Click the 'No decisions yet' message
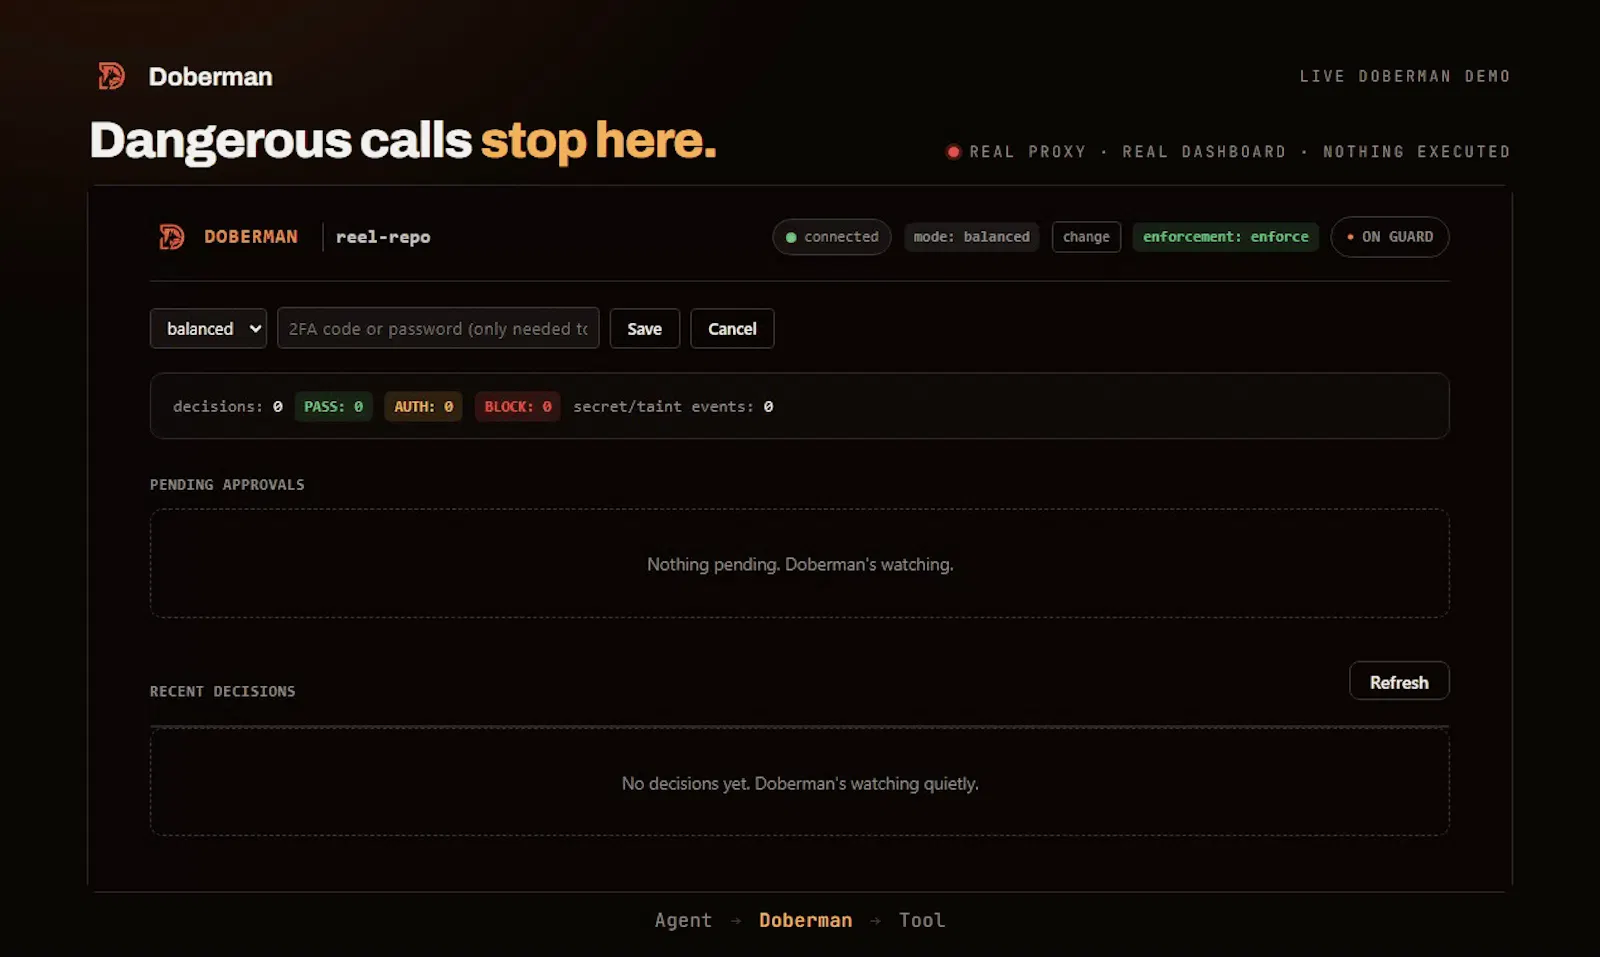The width and height of the screenshot is (1600, 957). tap(800, 783)
